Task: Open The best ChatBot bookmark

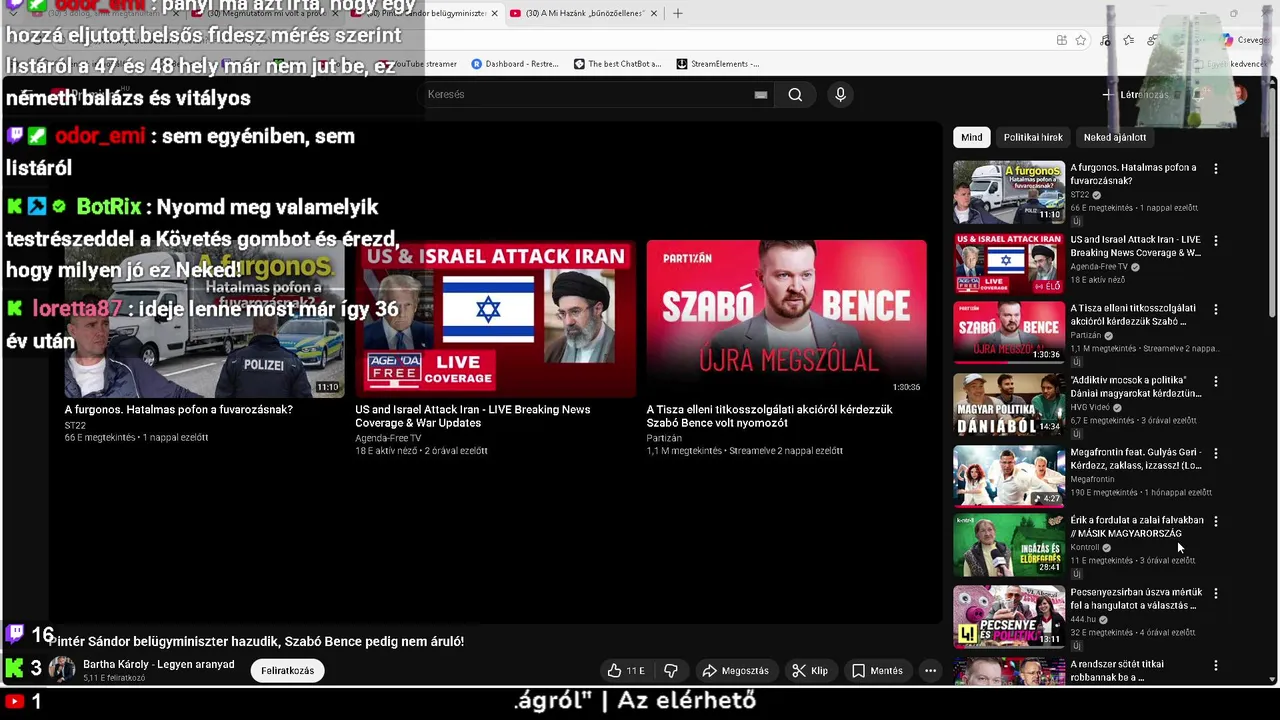Action: pyautogui.click(x=617, y=63)
